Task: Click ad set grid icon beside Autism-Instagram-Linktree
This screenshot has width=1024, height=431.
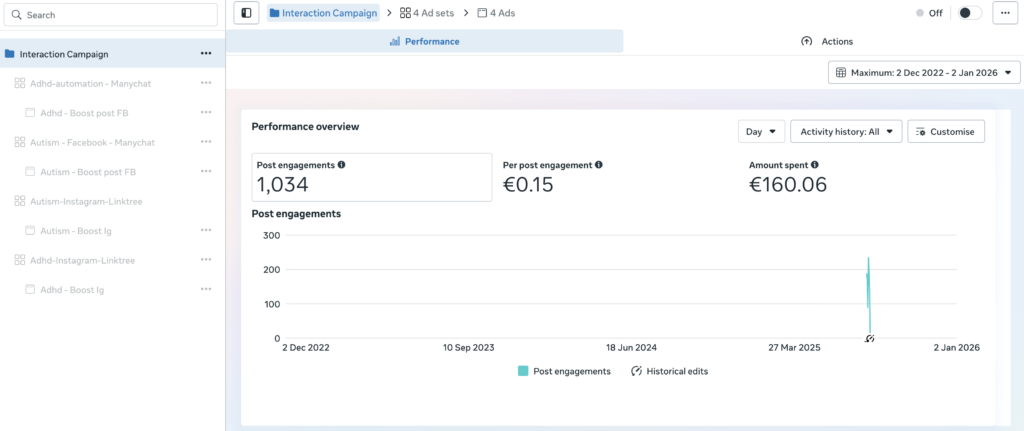Action: tap(20, 201)
